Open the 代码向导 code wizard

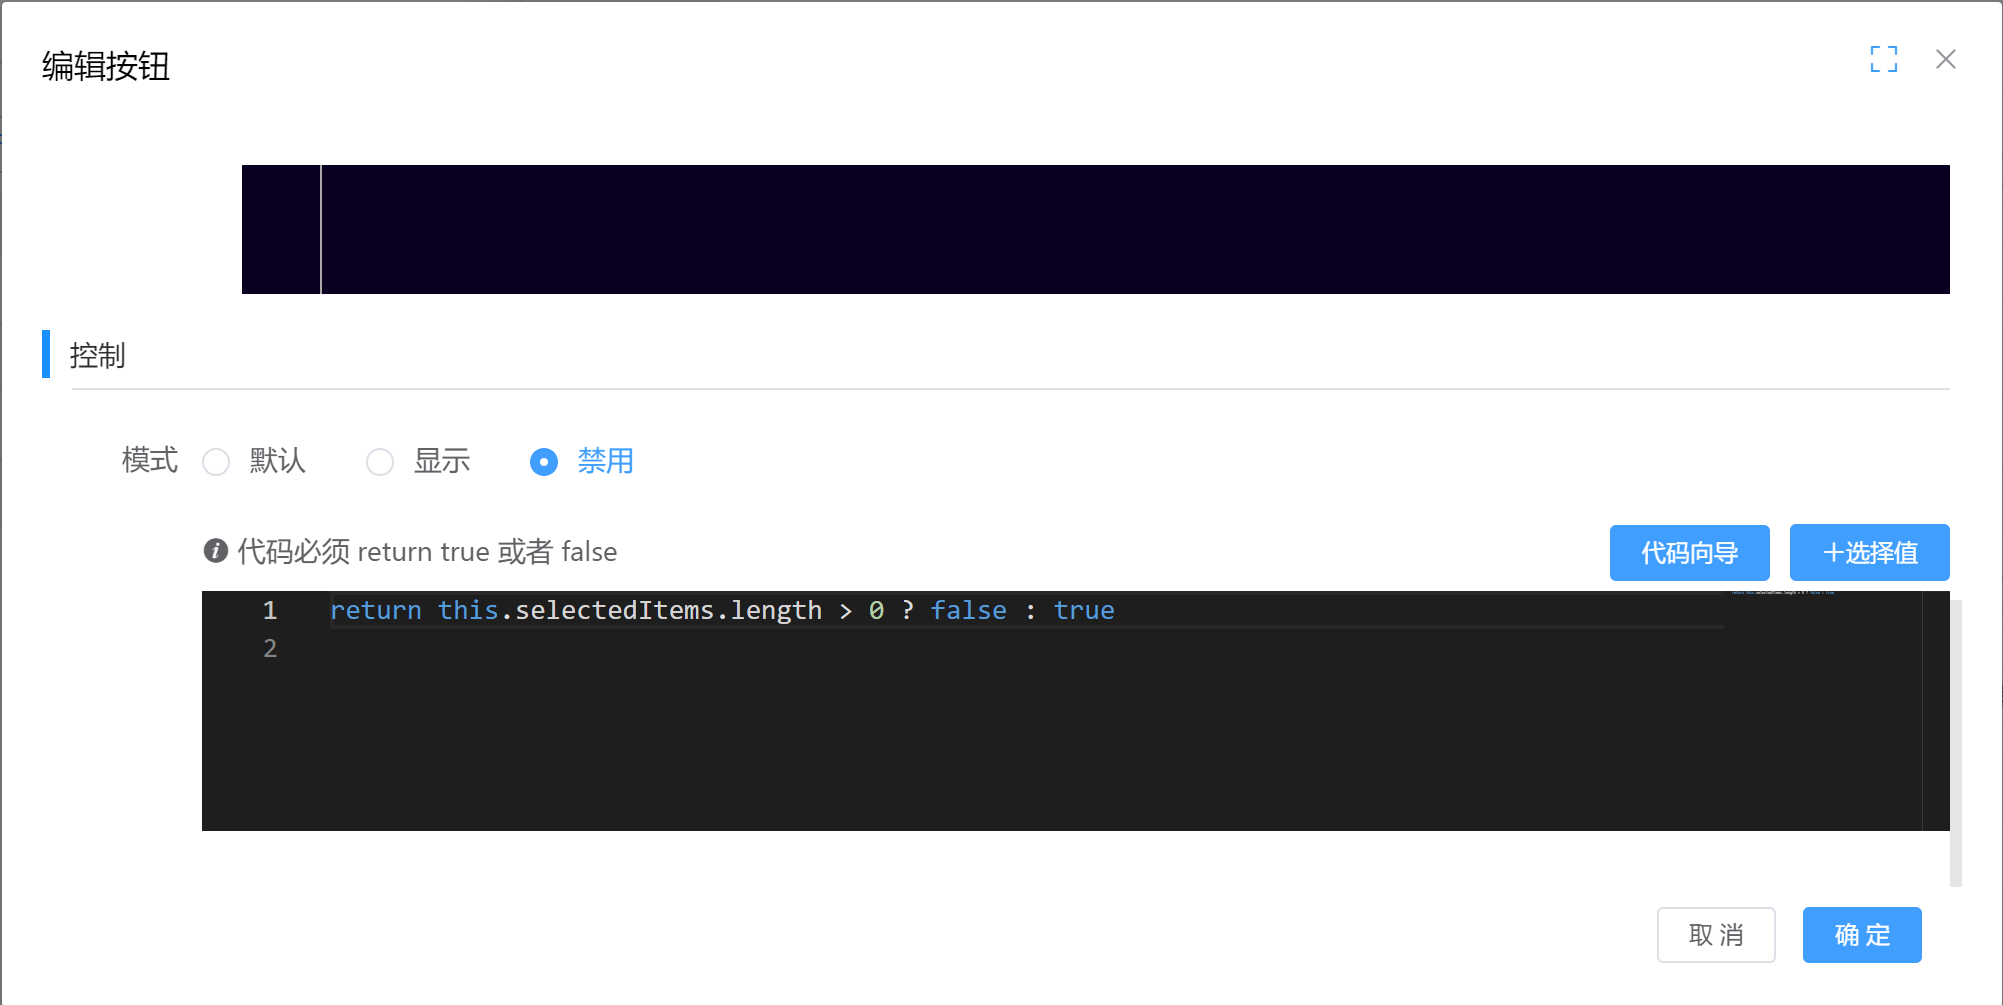pos(1689,553)
